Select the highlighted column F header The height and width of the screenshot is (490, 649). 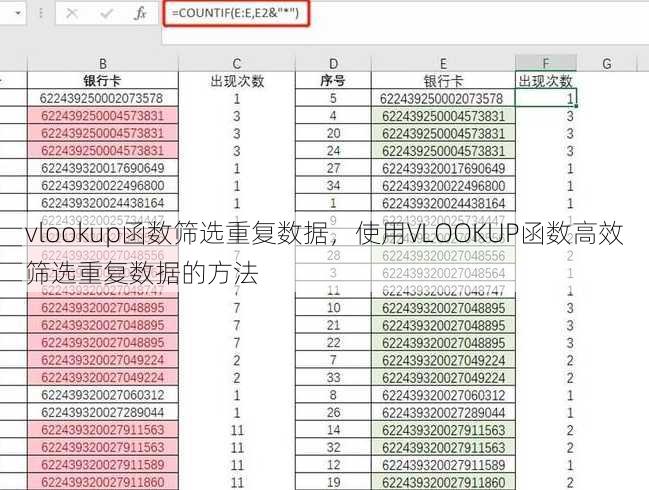point(546,63)
